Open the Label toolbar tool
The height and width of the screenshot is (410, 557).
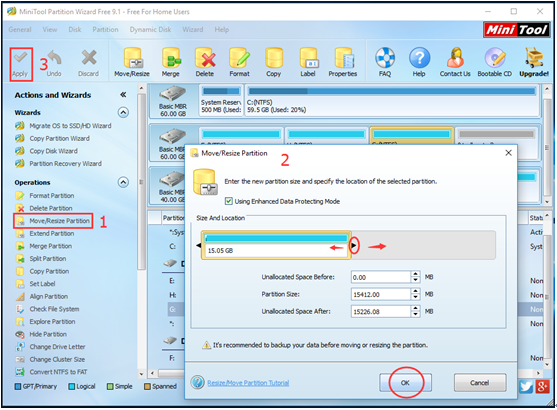308,63
